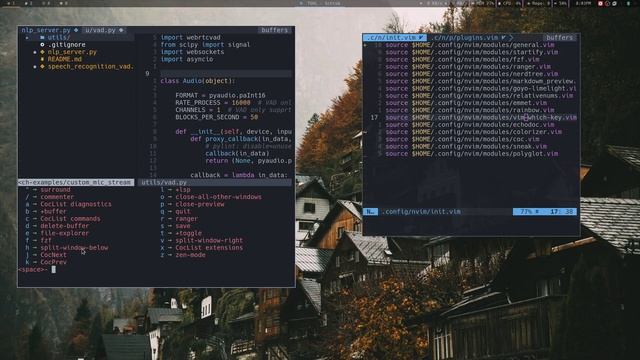
Task: Click the <space> command prompt
Action: (x=33, y=269)
